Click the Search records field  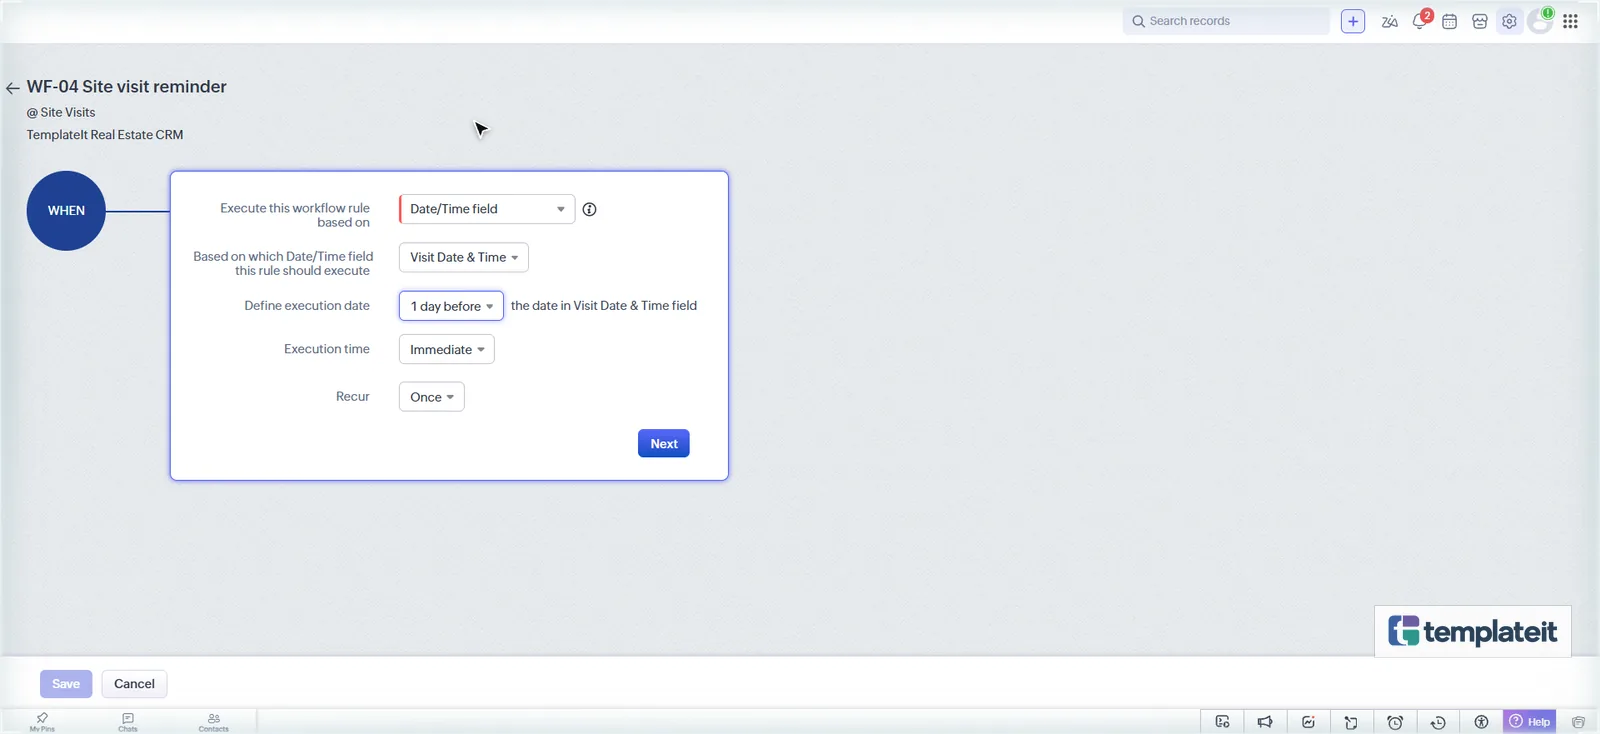click(1227, 21)
